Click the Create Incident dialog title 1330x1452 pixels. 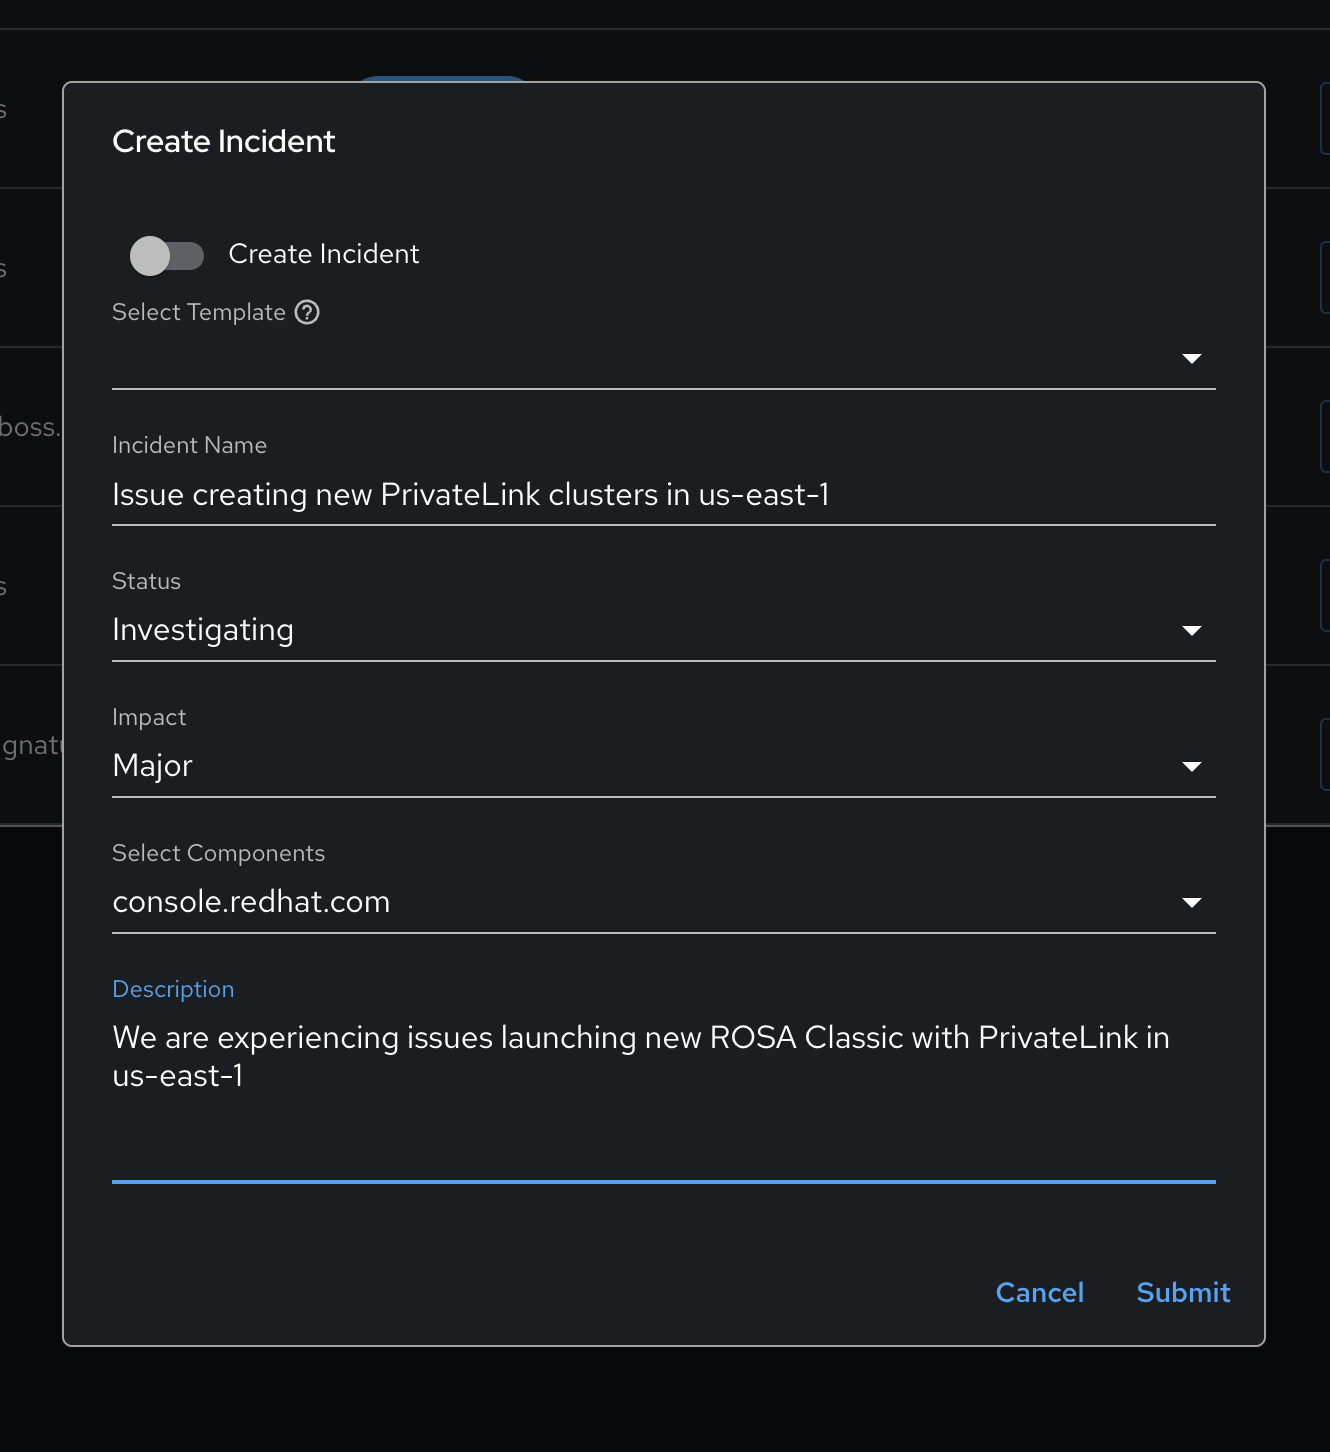click(224, 142)
